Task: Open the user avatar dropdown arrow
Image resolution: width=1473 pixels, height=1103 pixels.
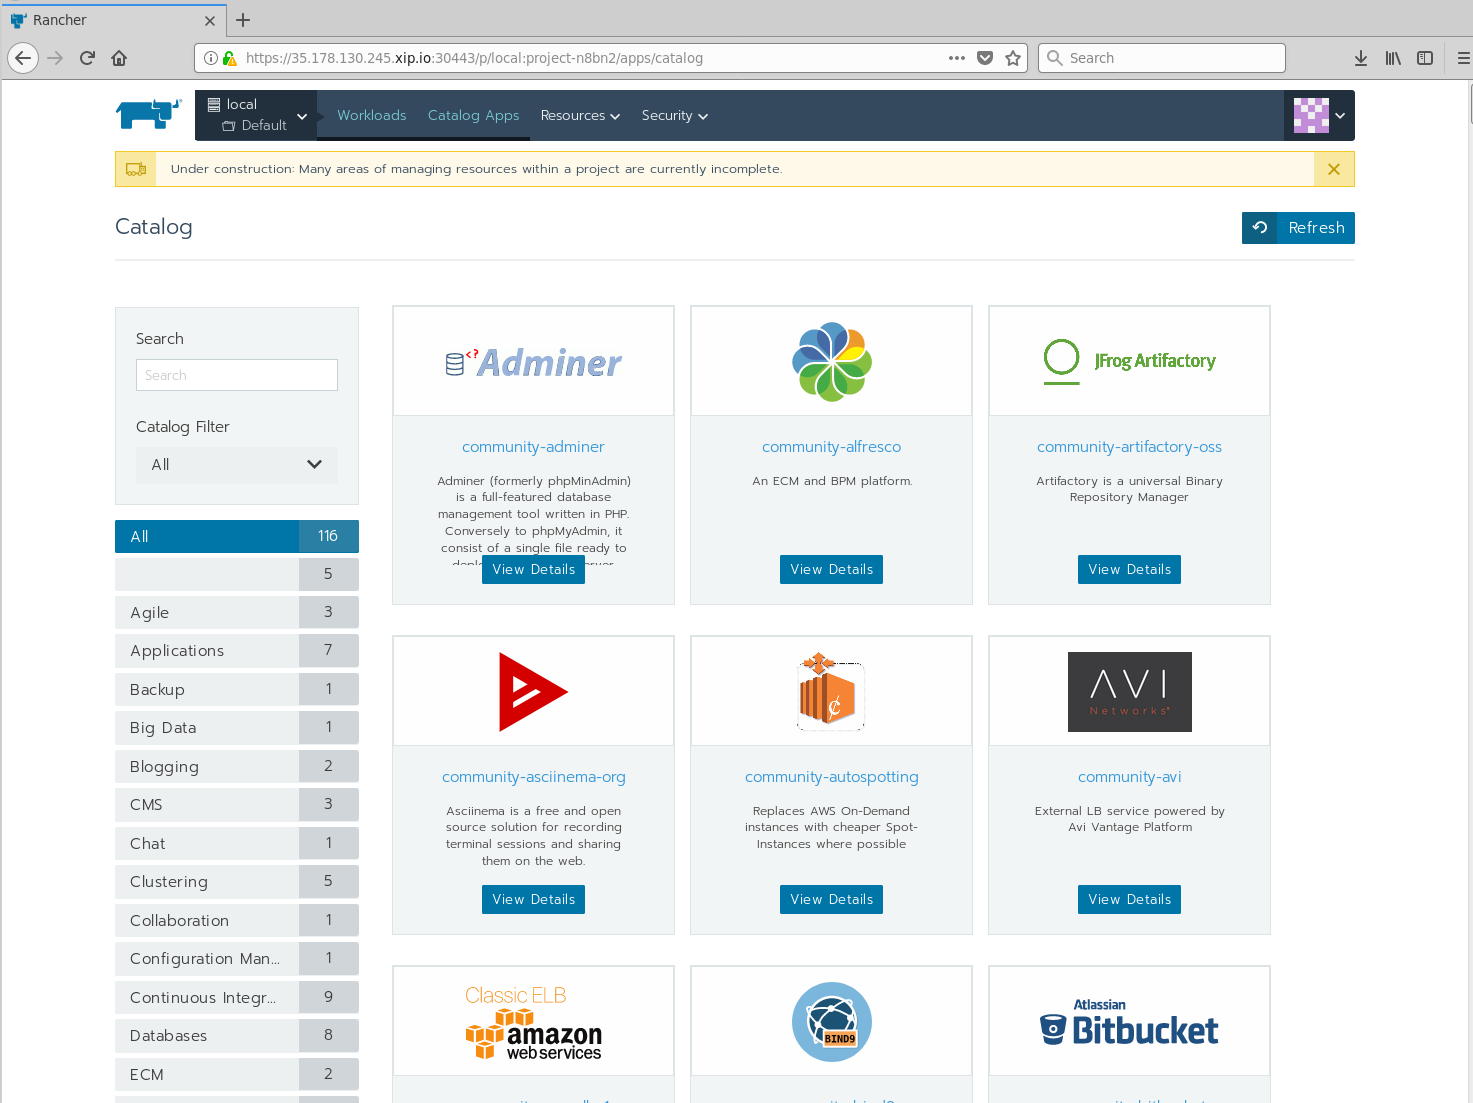Action: pyautogui.click(x=1340, y=115)
